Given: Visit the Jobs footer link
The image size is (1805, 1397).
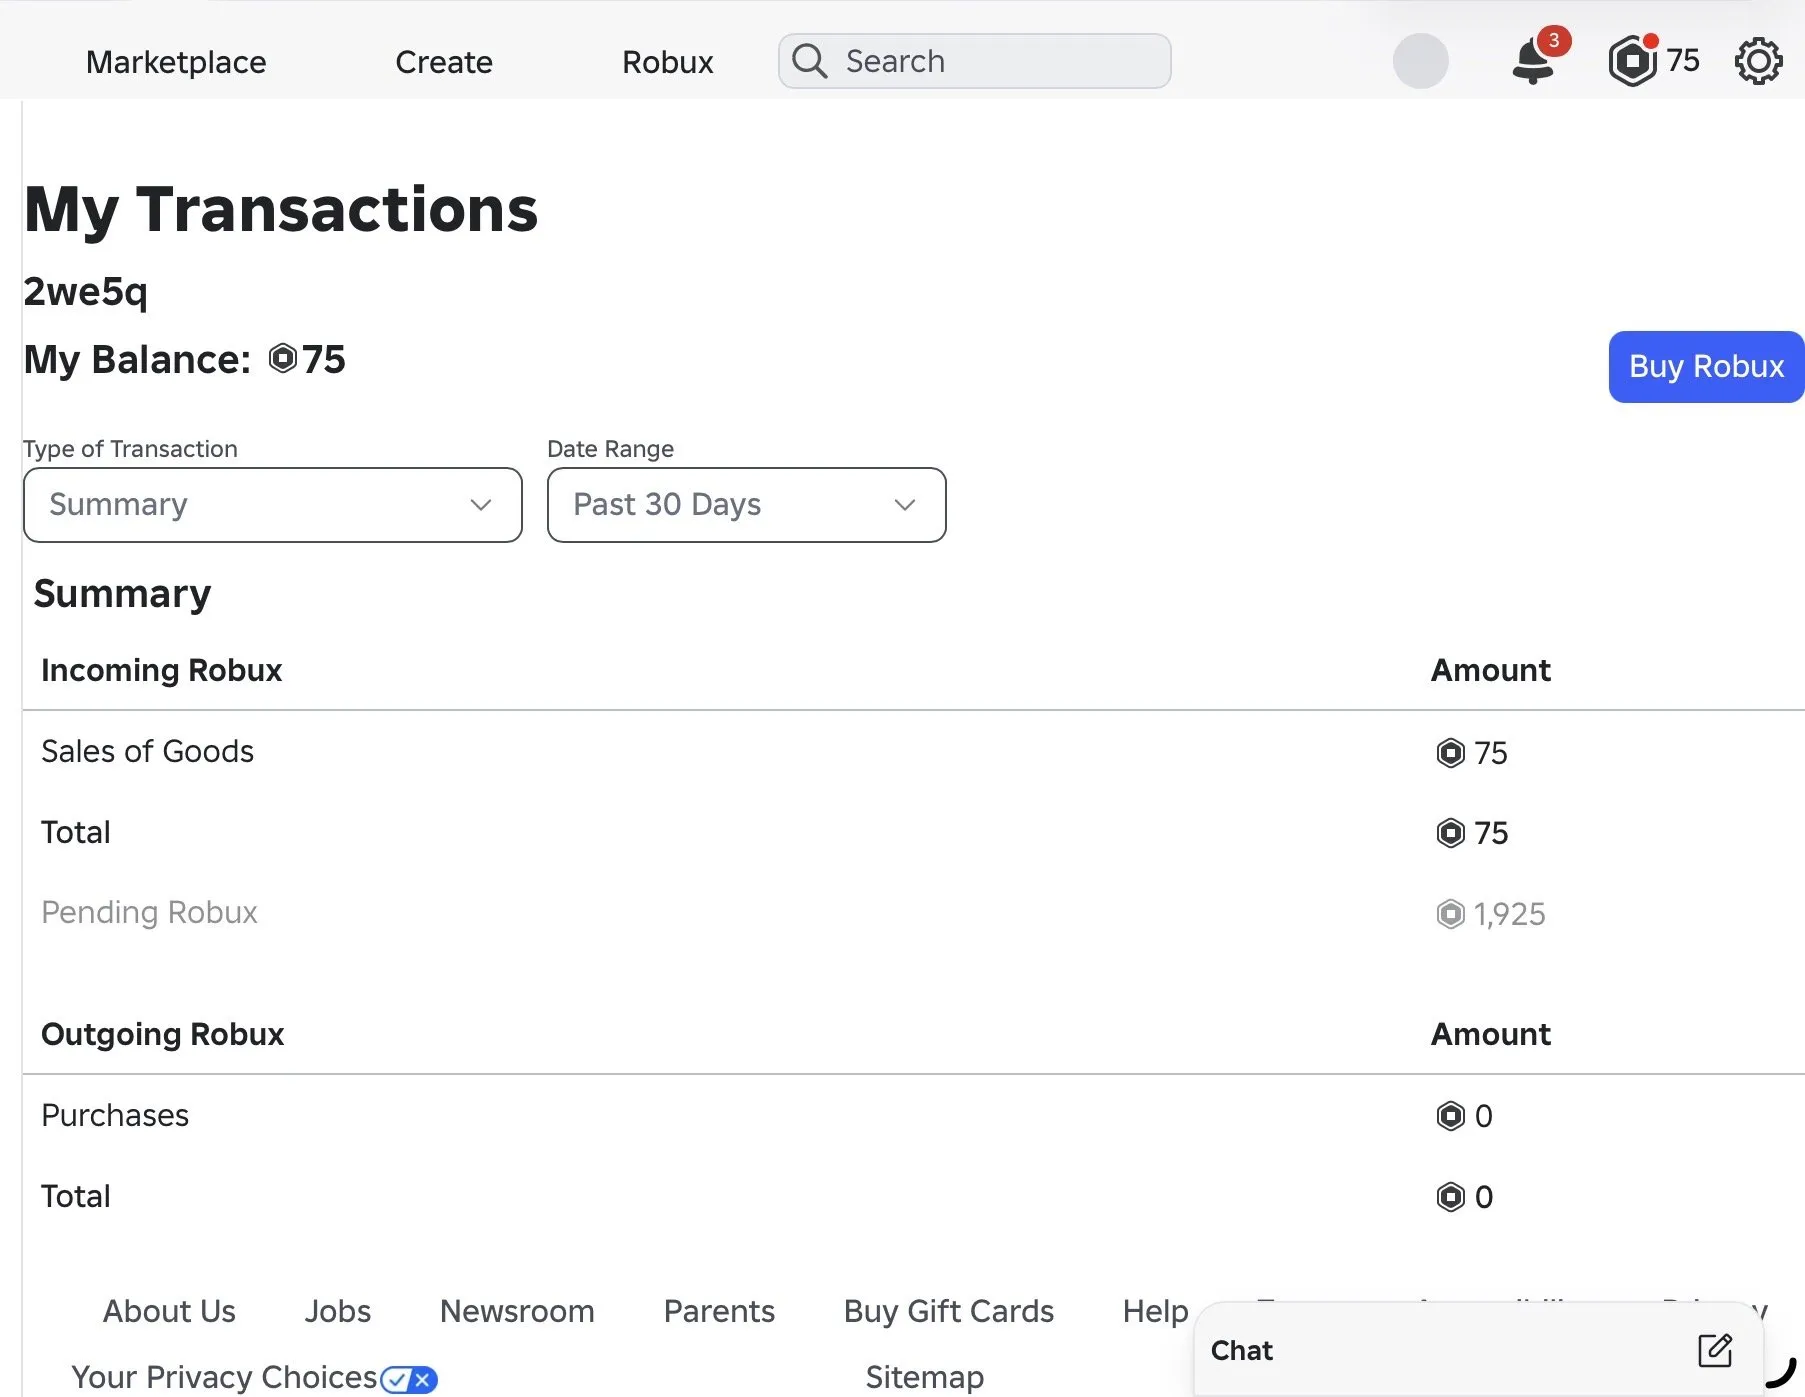Looking at the screenshot, I should pos(338,1311).
